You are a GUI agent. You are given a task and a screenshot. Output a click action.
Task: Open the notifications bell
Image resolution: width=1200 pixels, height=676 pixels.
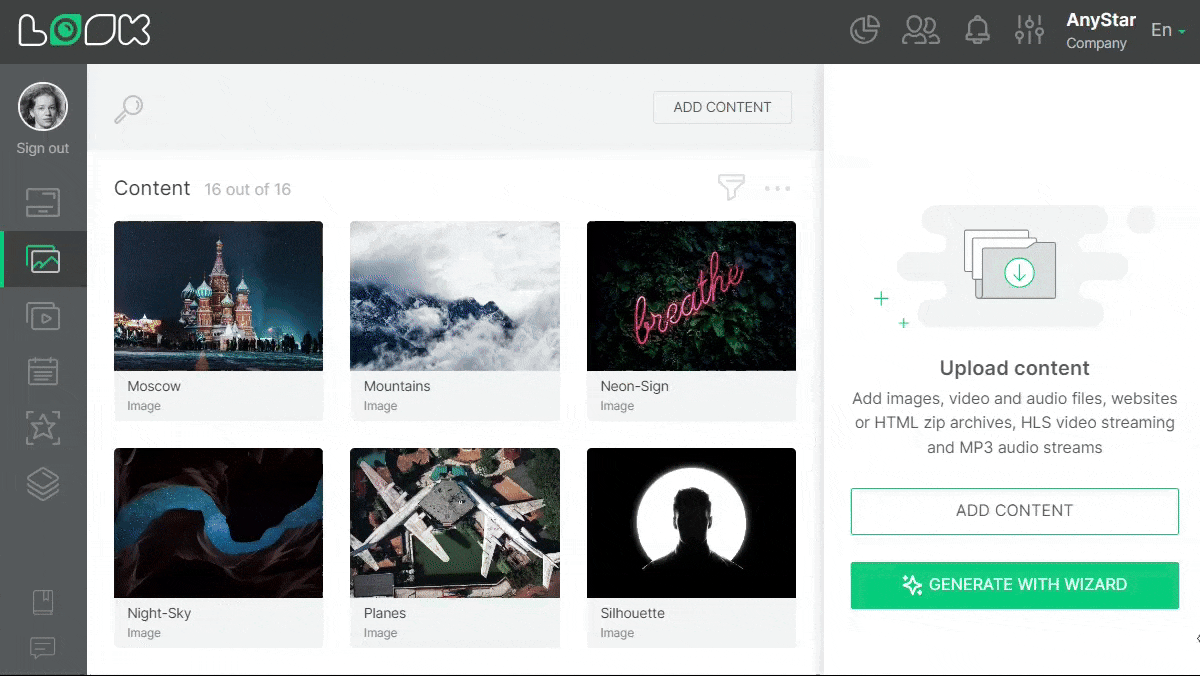click(977, 30)
